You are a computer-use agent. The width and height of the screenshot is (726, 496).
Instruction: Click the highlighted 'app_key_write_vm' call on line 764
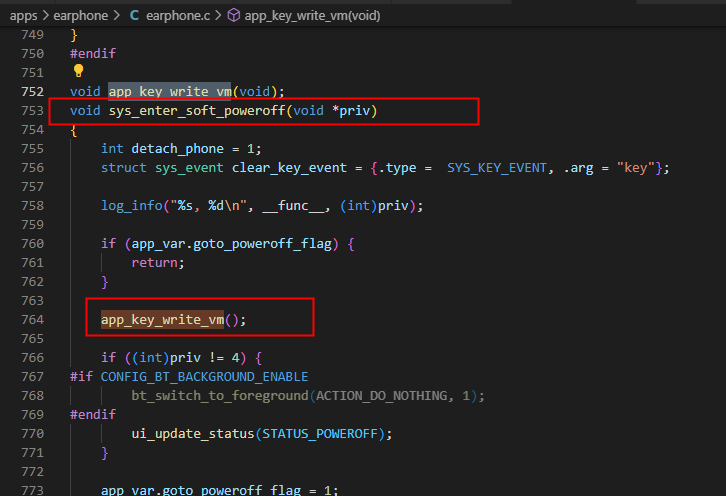[163, 320]
